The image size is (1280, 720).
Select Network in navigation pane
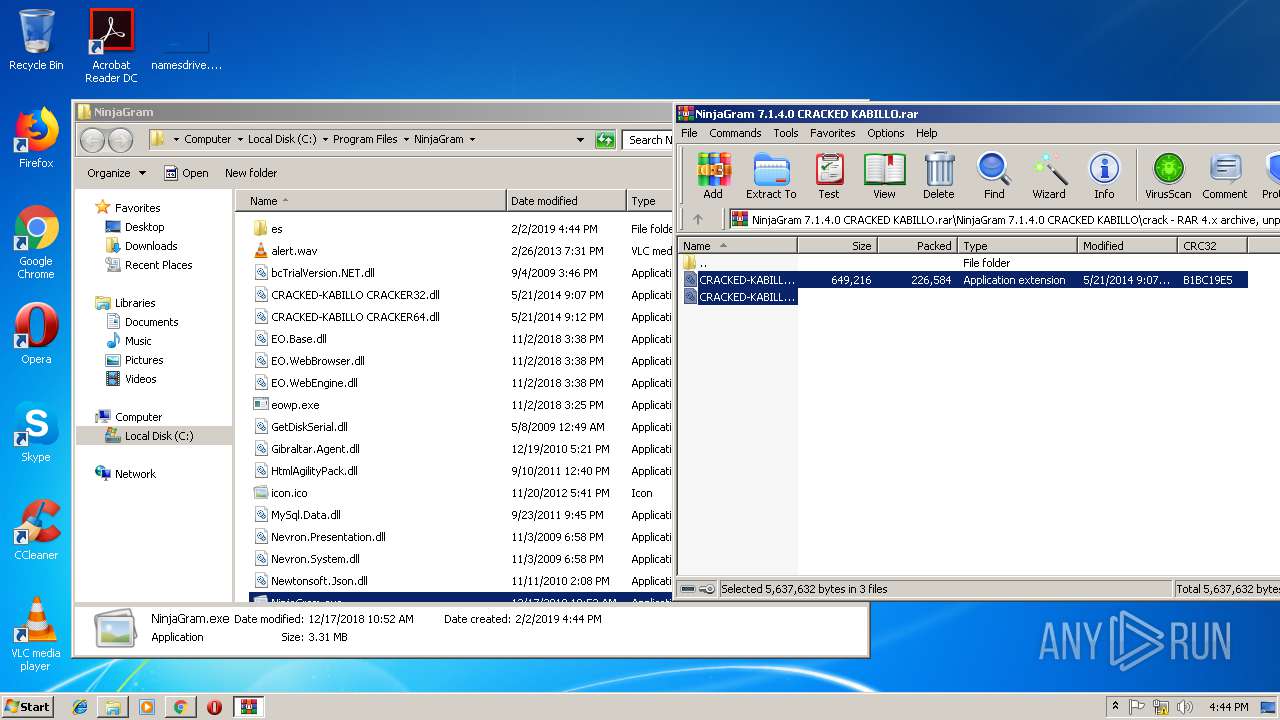coord(135,474)
